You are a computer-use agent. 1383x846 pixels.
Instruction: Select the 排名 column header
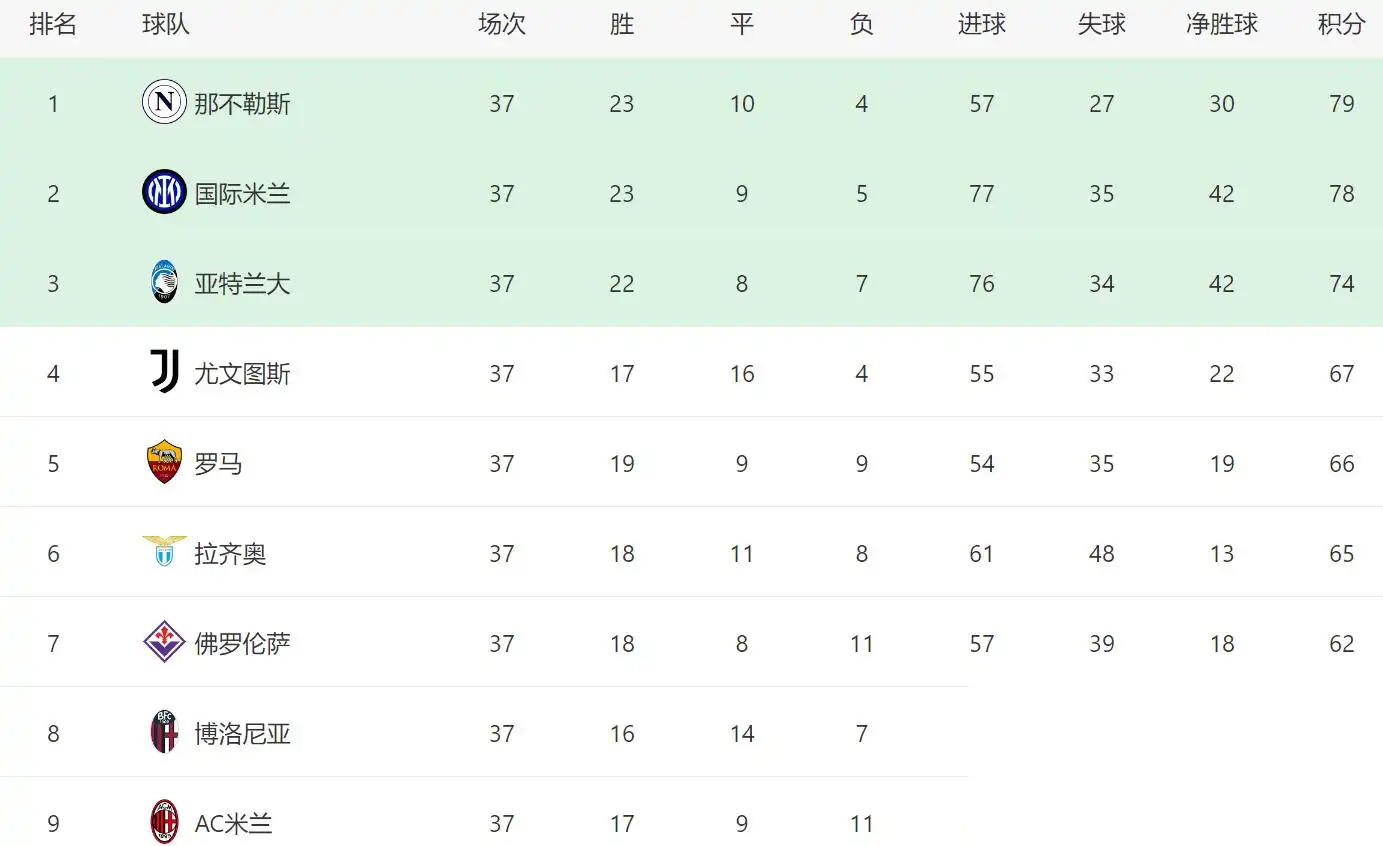pyautogui.click(x=53, y=25)
